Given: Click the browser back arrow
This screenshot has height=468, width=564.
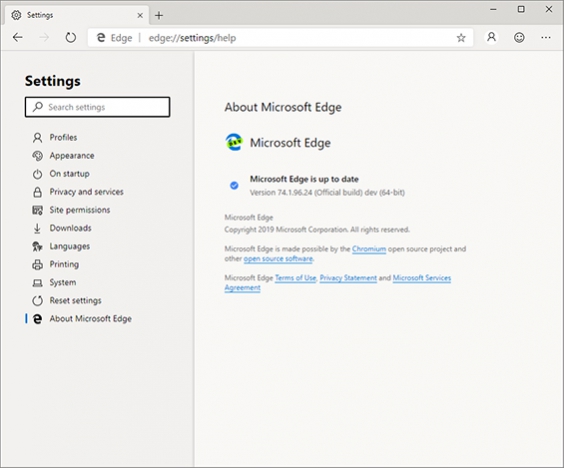Looking at the screenshot, I should [17, 37].
